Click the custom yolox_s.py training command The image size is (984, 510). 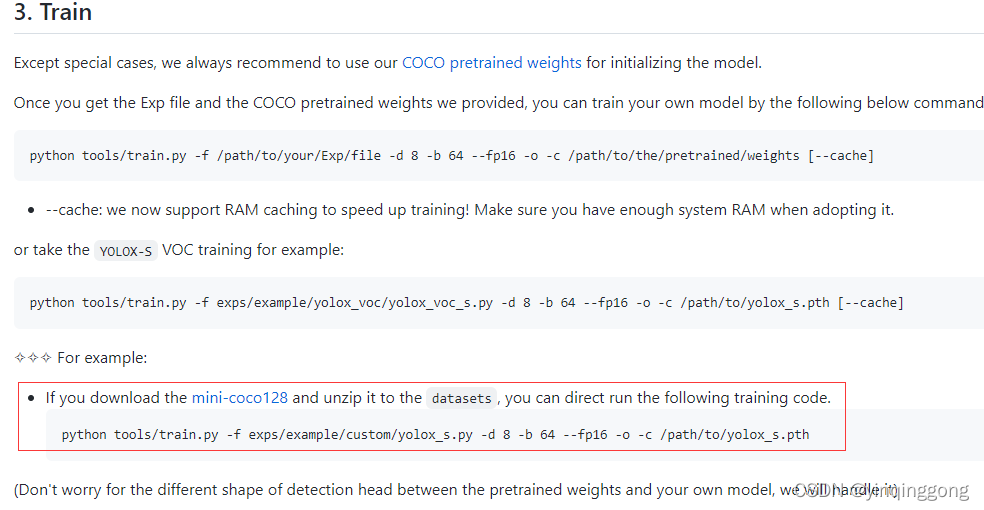436,435
